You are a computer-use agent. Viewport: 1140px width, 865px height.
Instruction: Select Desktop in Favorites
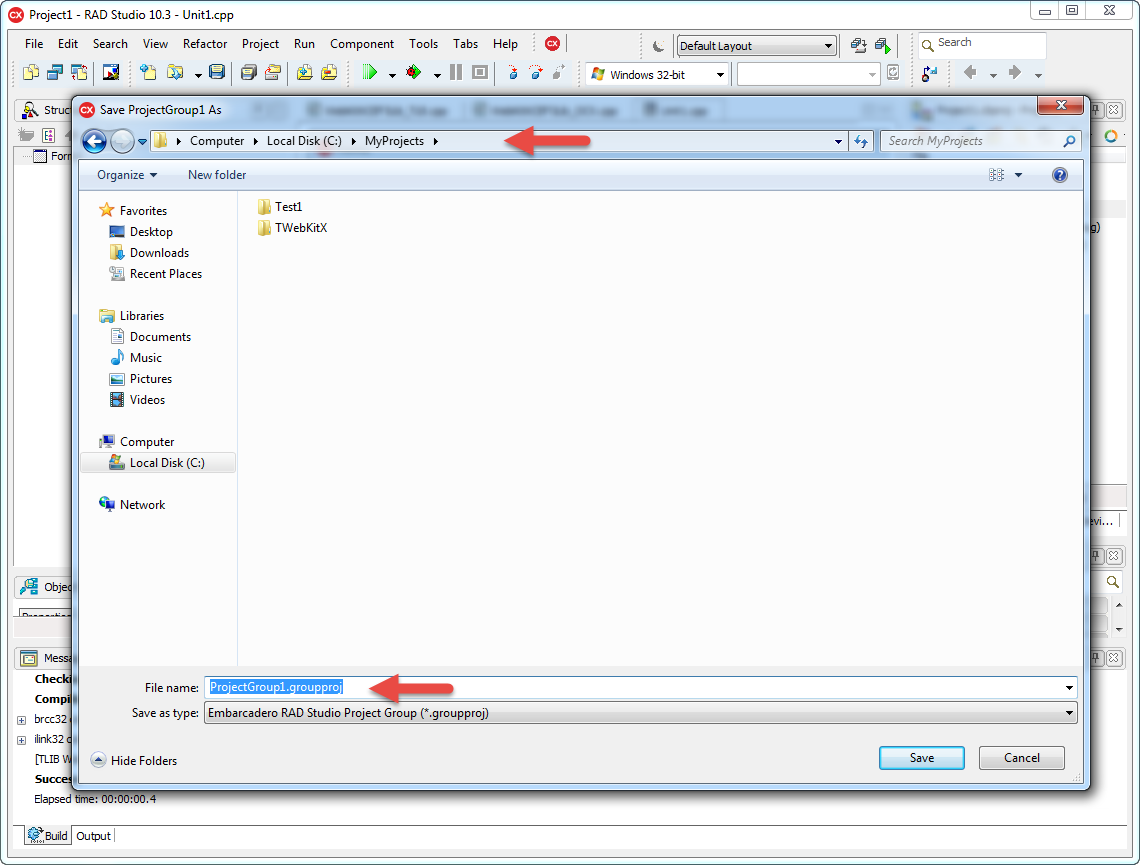141,232
